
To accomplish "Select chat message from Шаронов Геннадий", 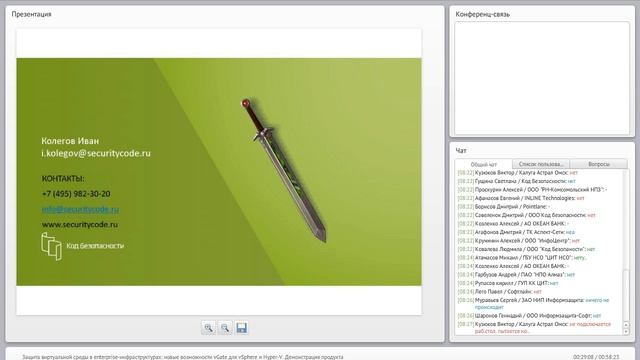I will [x=529, y=316].
